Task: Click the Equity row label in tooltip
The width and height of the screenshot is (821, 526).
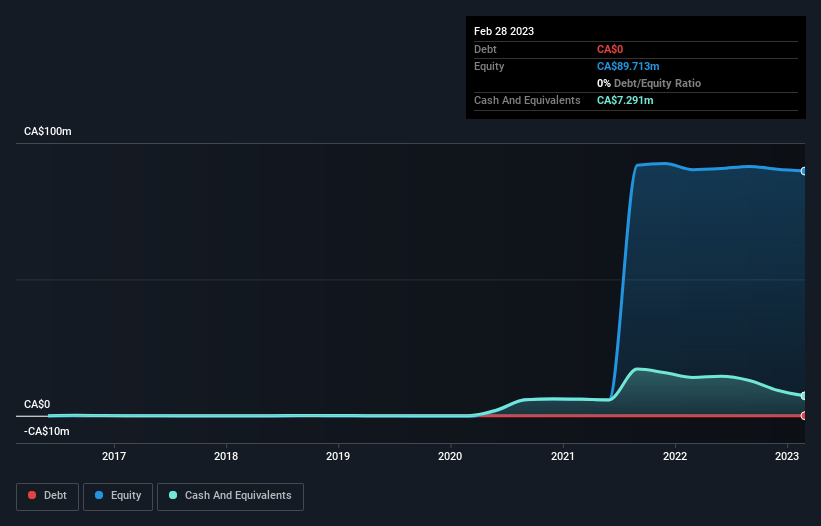Action: tap(489, 66)
